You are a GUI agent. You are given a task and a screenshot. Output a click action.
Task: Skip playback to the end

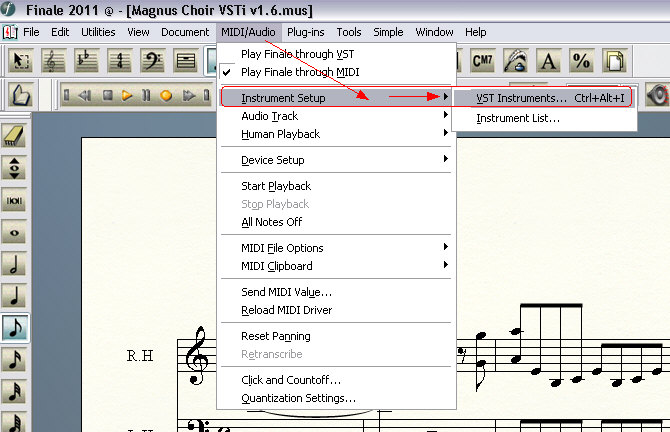click(x=206, y=95)
